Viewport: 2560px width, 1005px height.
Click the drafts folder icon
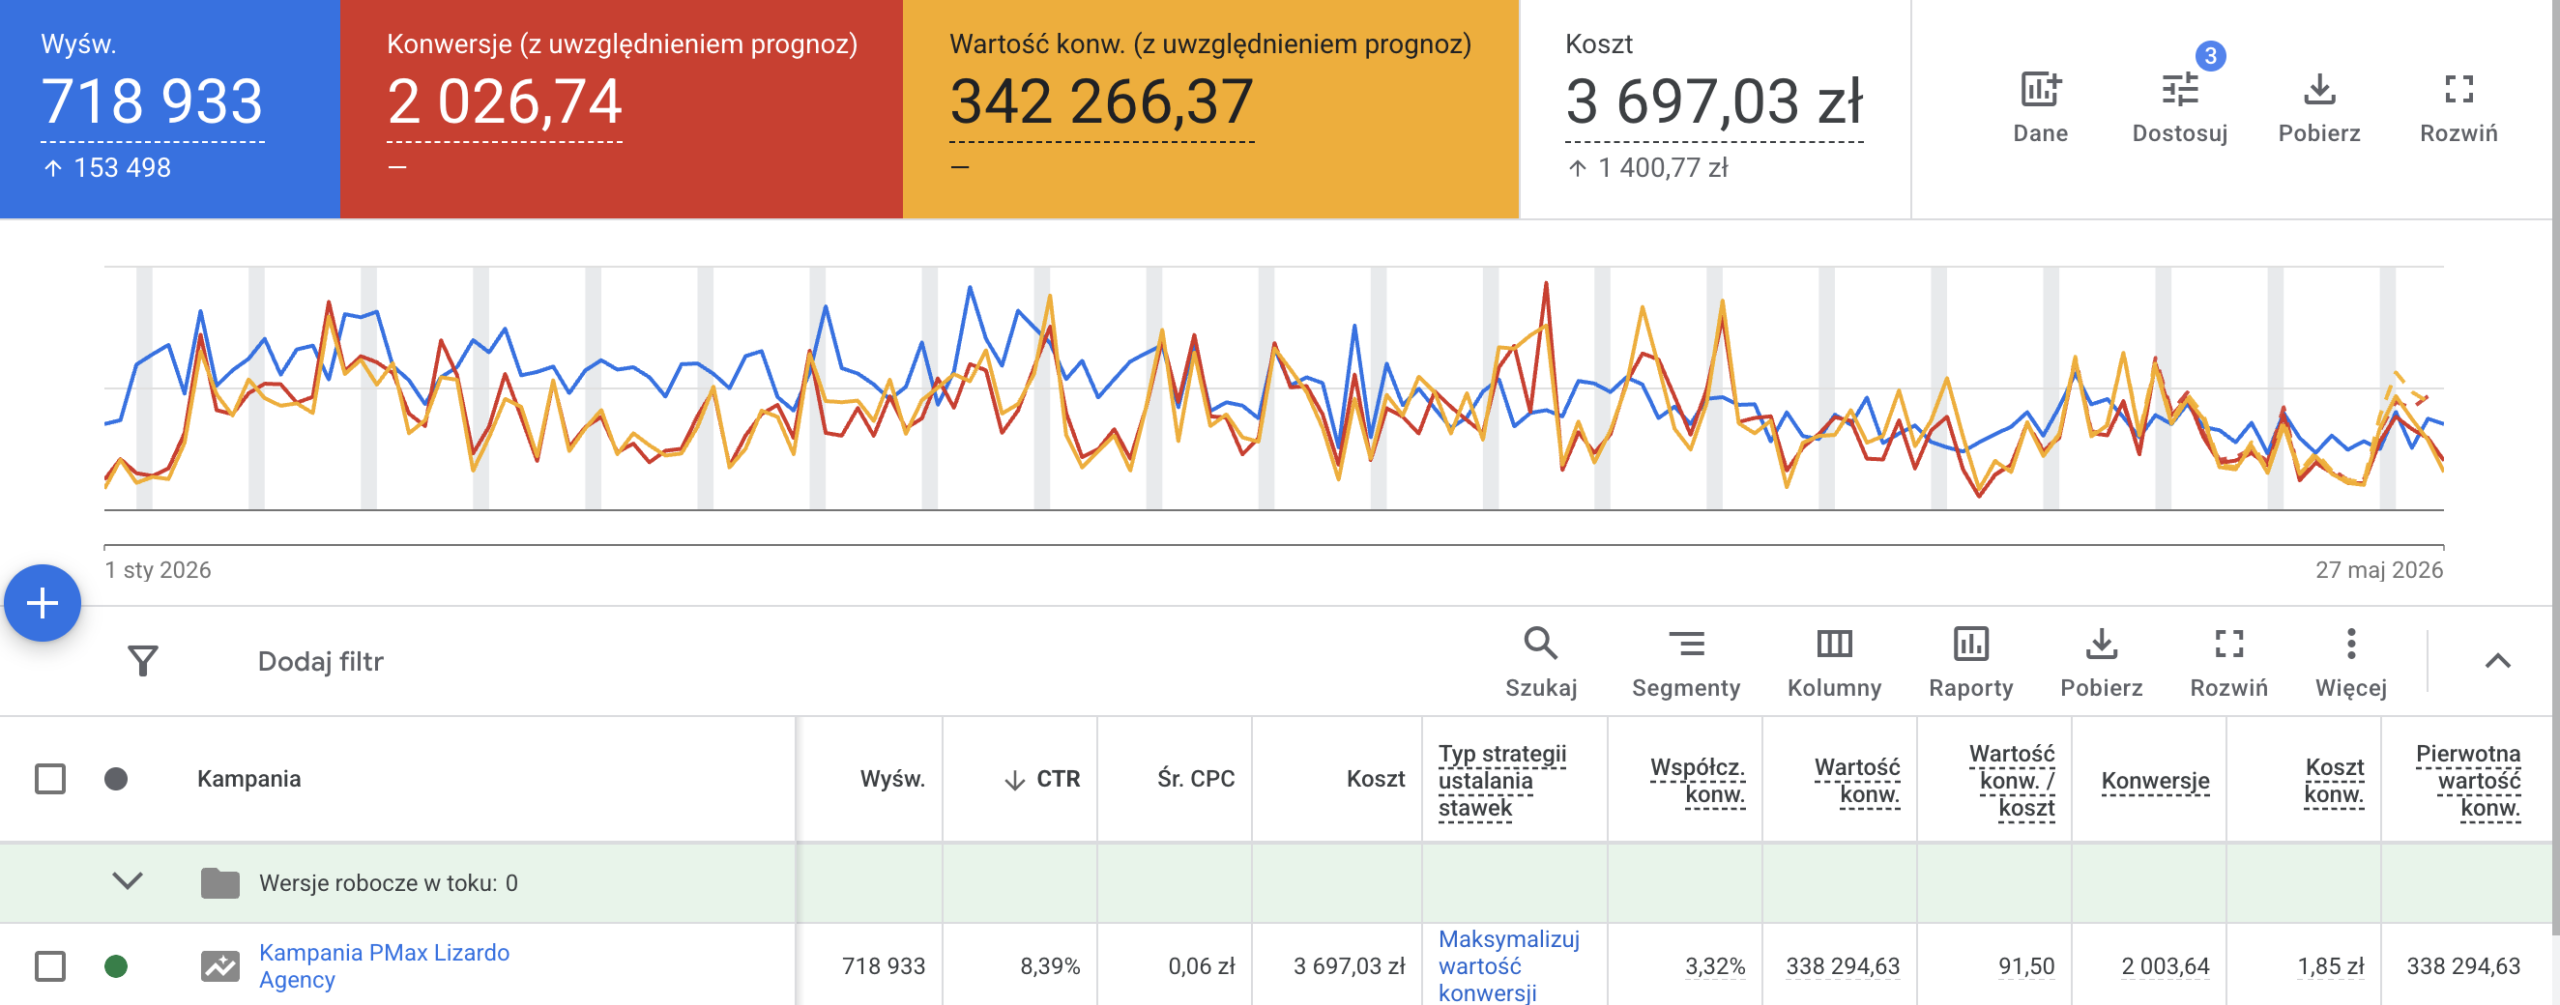220,883
